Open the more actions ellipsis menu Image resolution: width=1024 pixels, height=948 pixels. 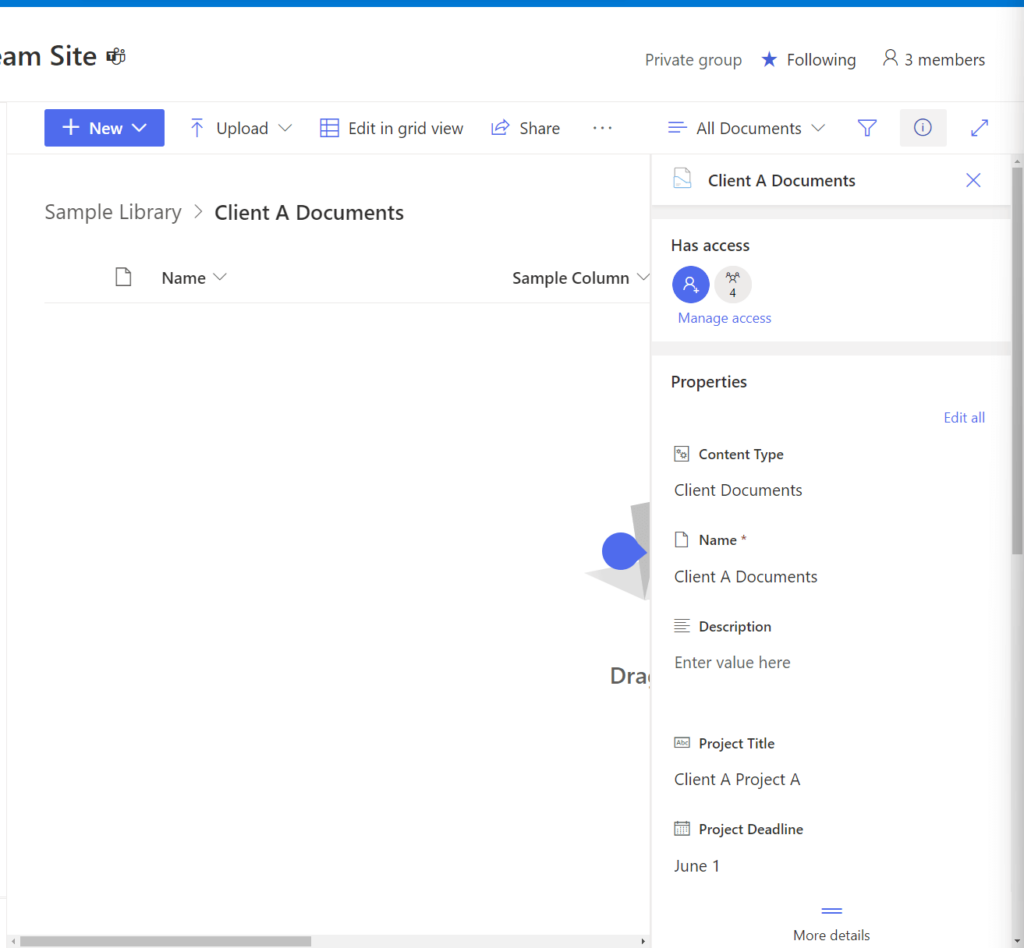(x=602, y=128)
